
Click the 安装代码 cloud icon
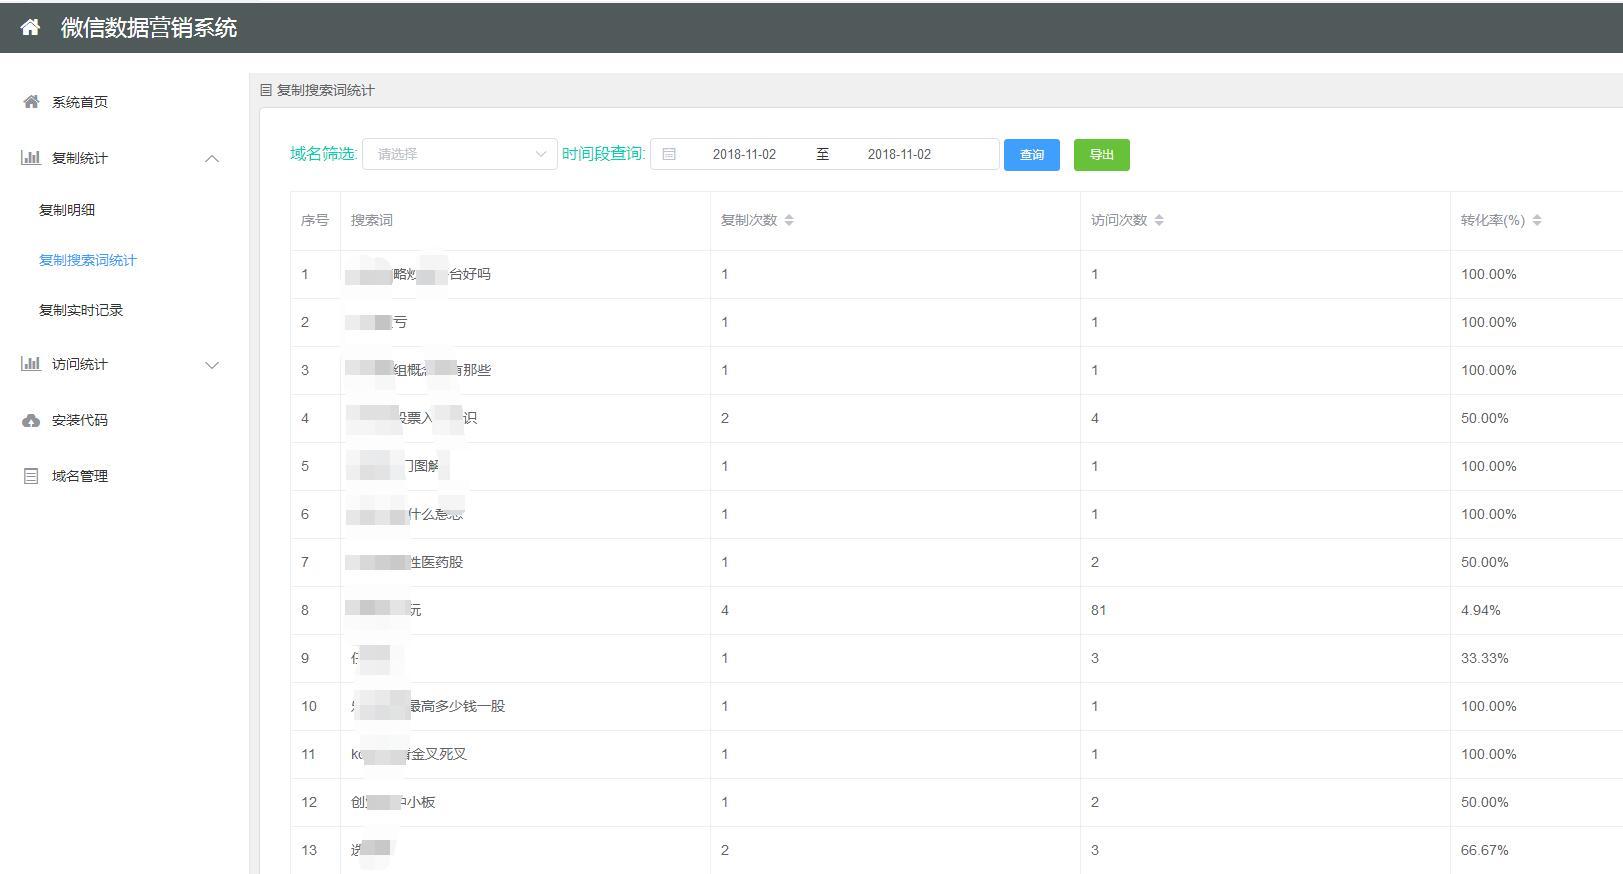click(x=31, y=420)
